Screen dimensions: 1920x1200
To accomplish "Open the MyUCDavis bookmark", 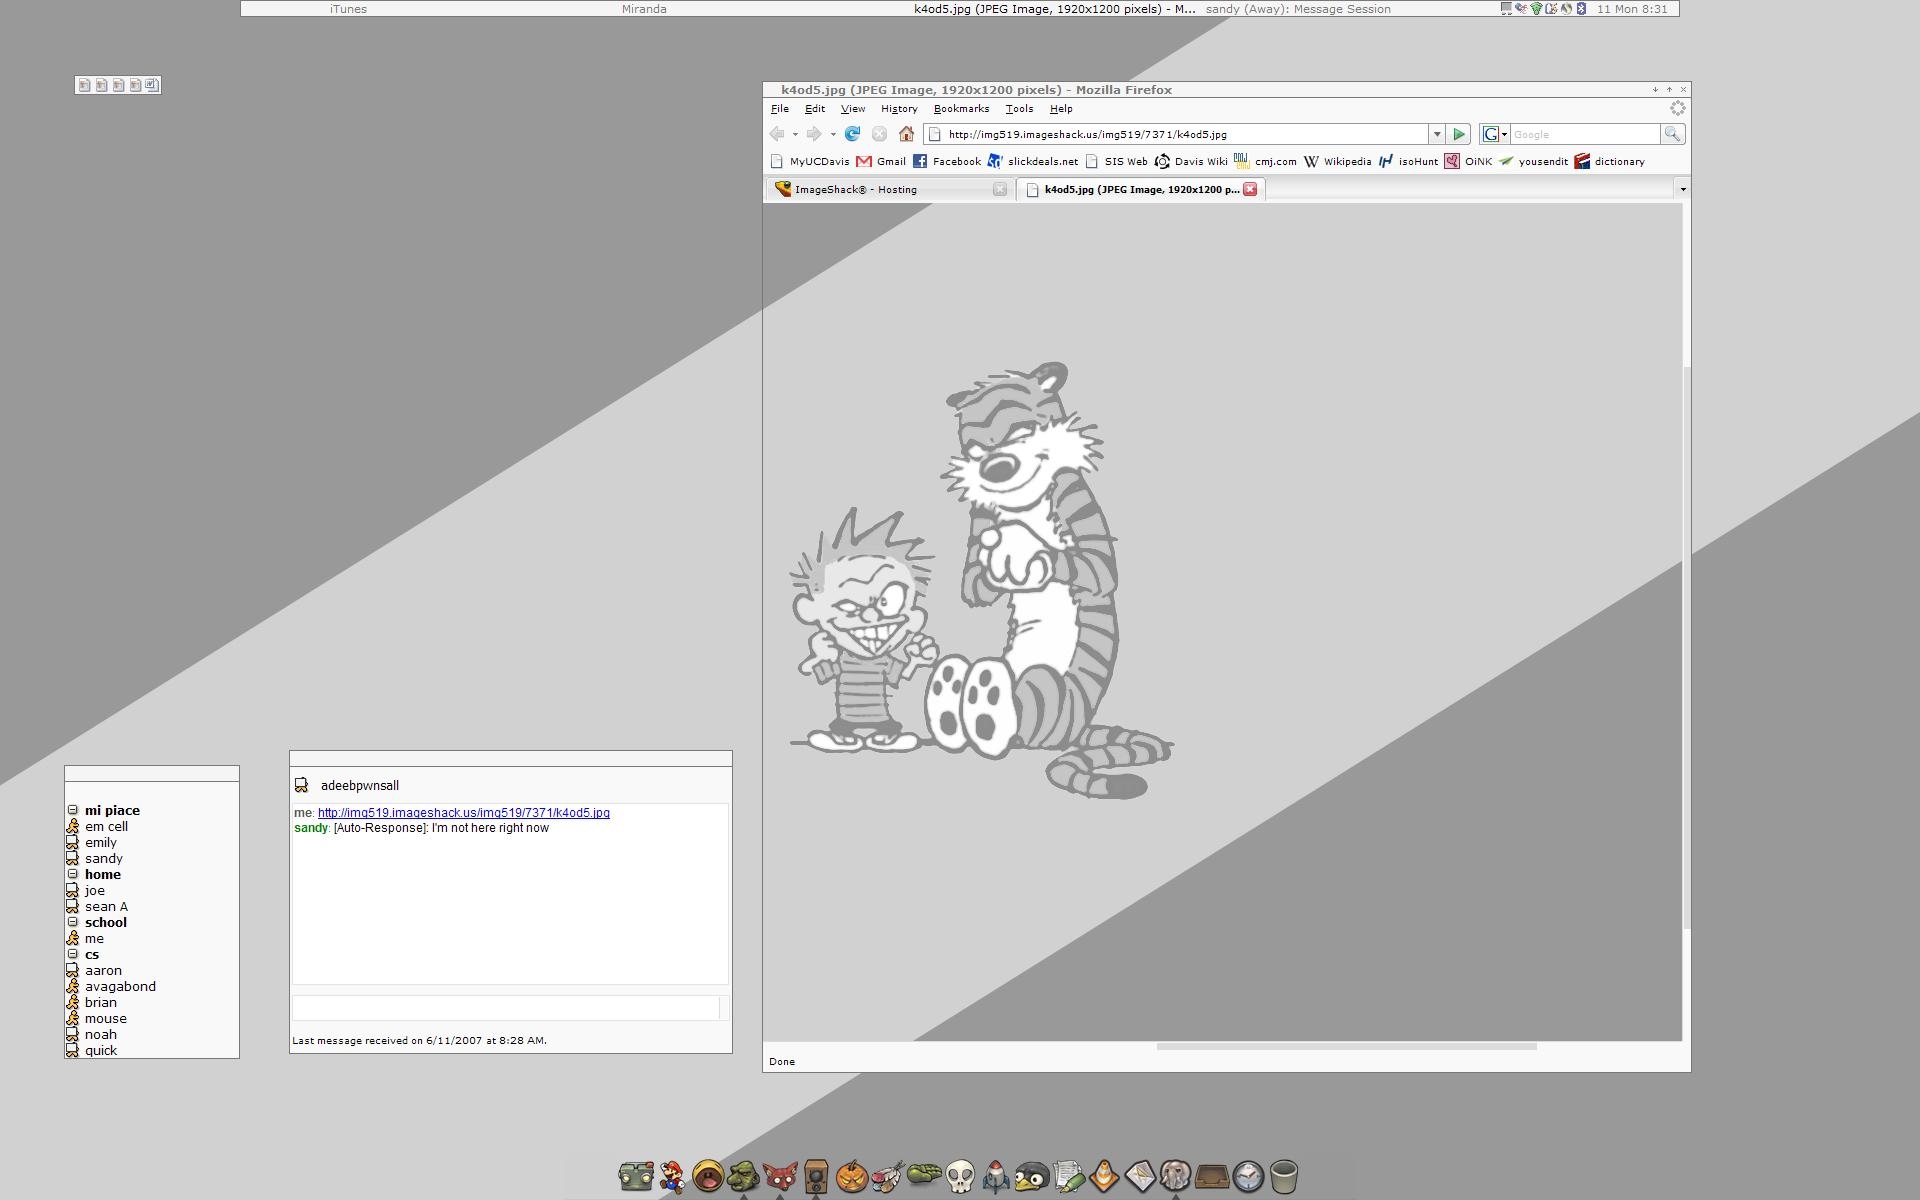I will (x=810, y=161).
